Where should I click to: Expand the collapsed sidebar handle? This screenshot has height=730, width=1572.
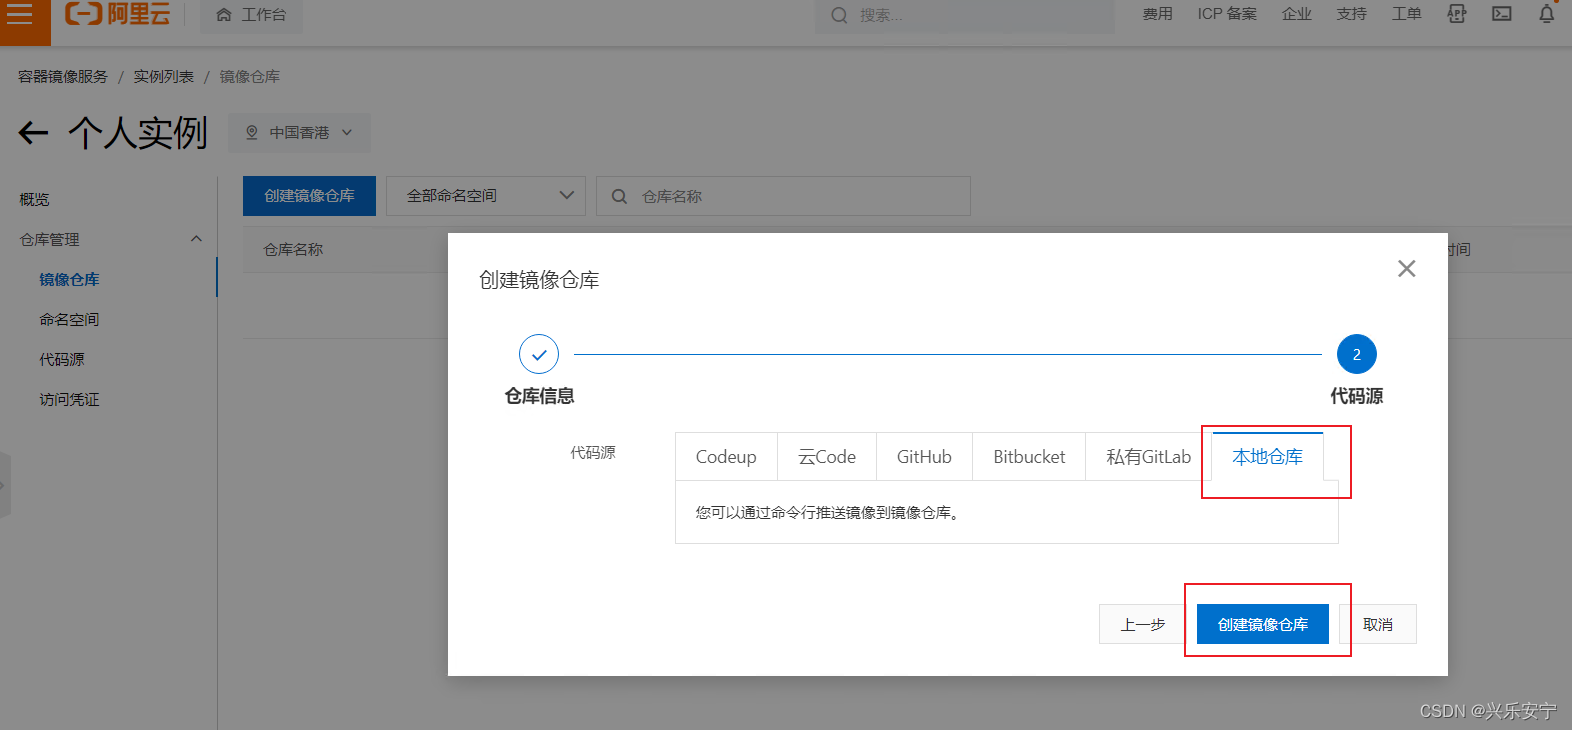4,485
